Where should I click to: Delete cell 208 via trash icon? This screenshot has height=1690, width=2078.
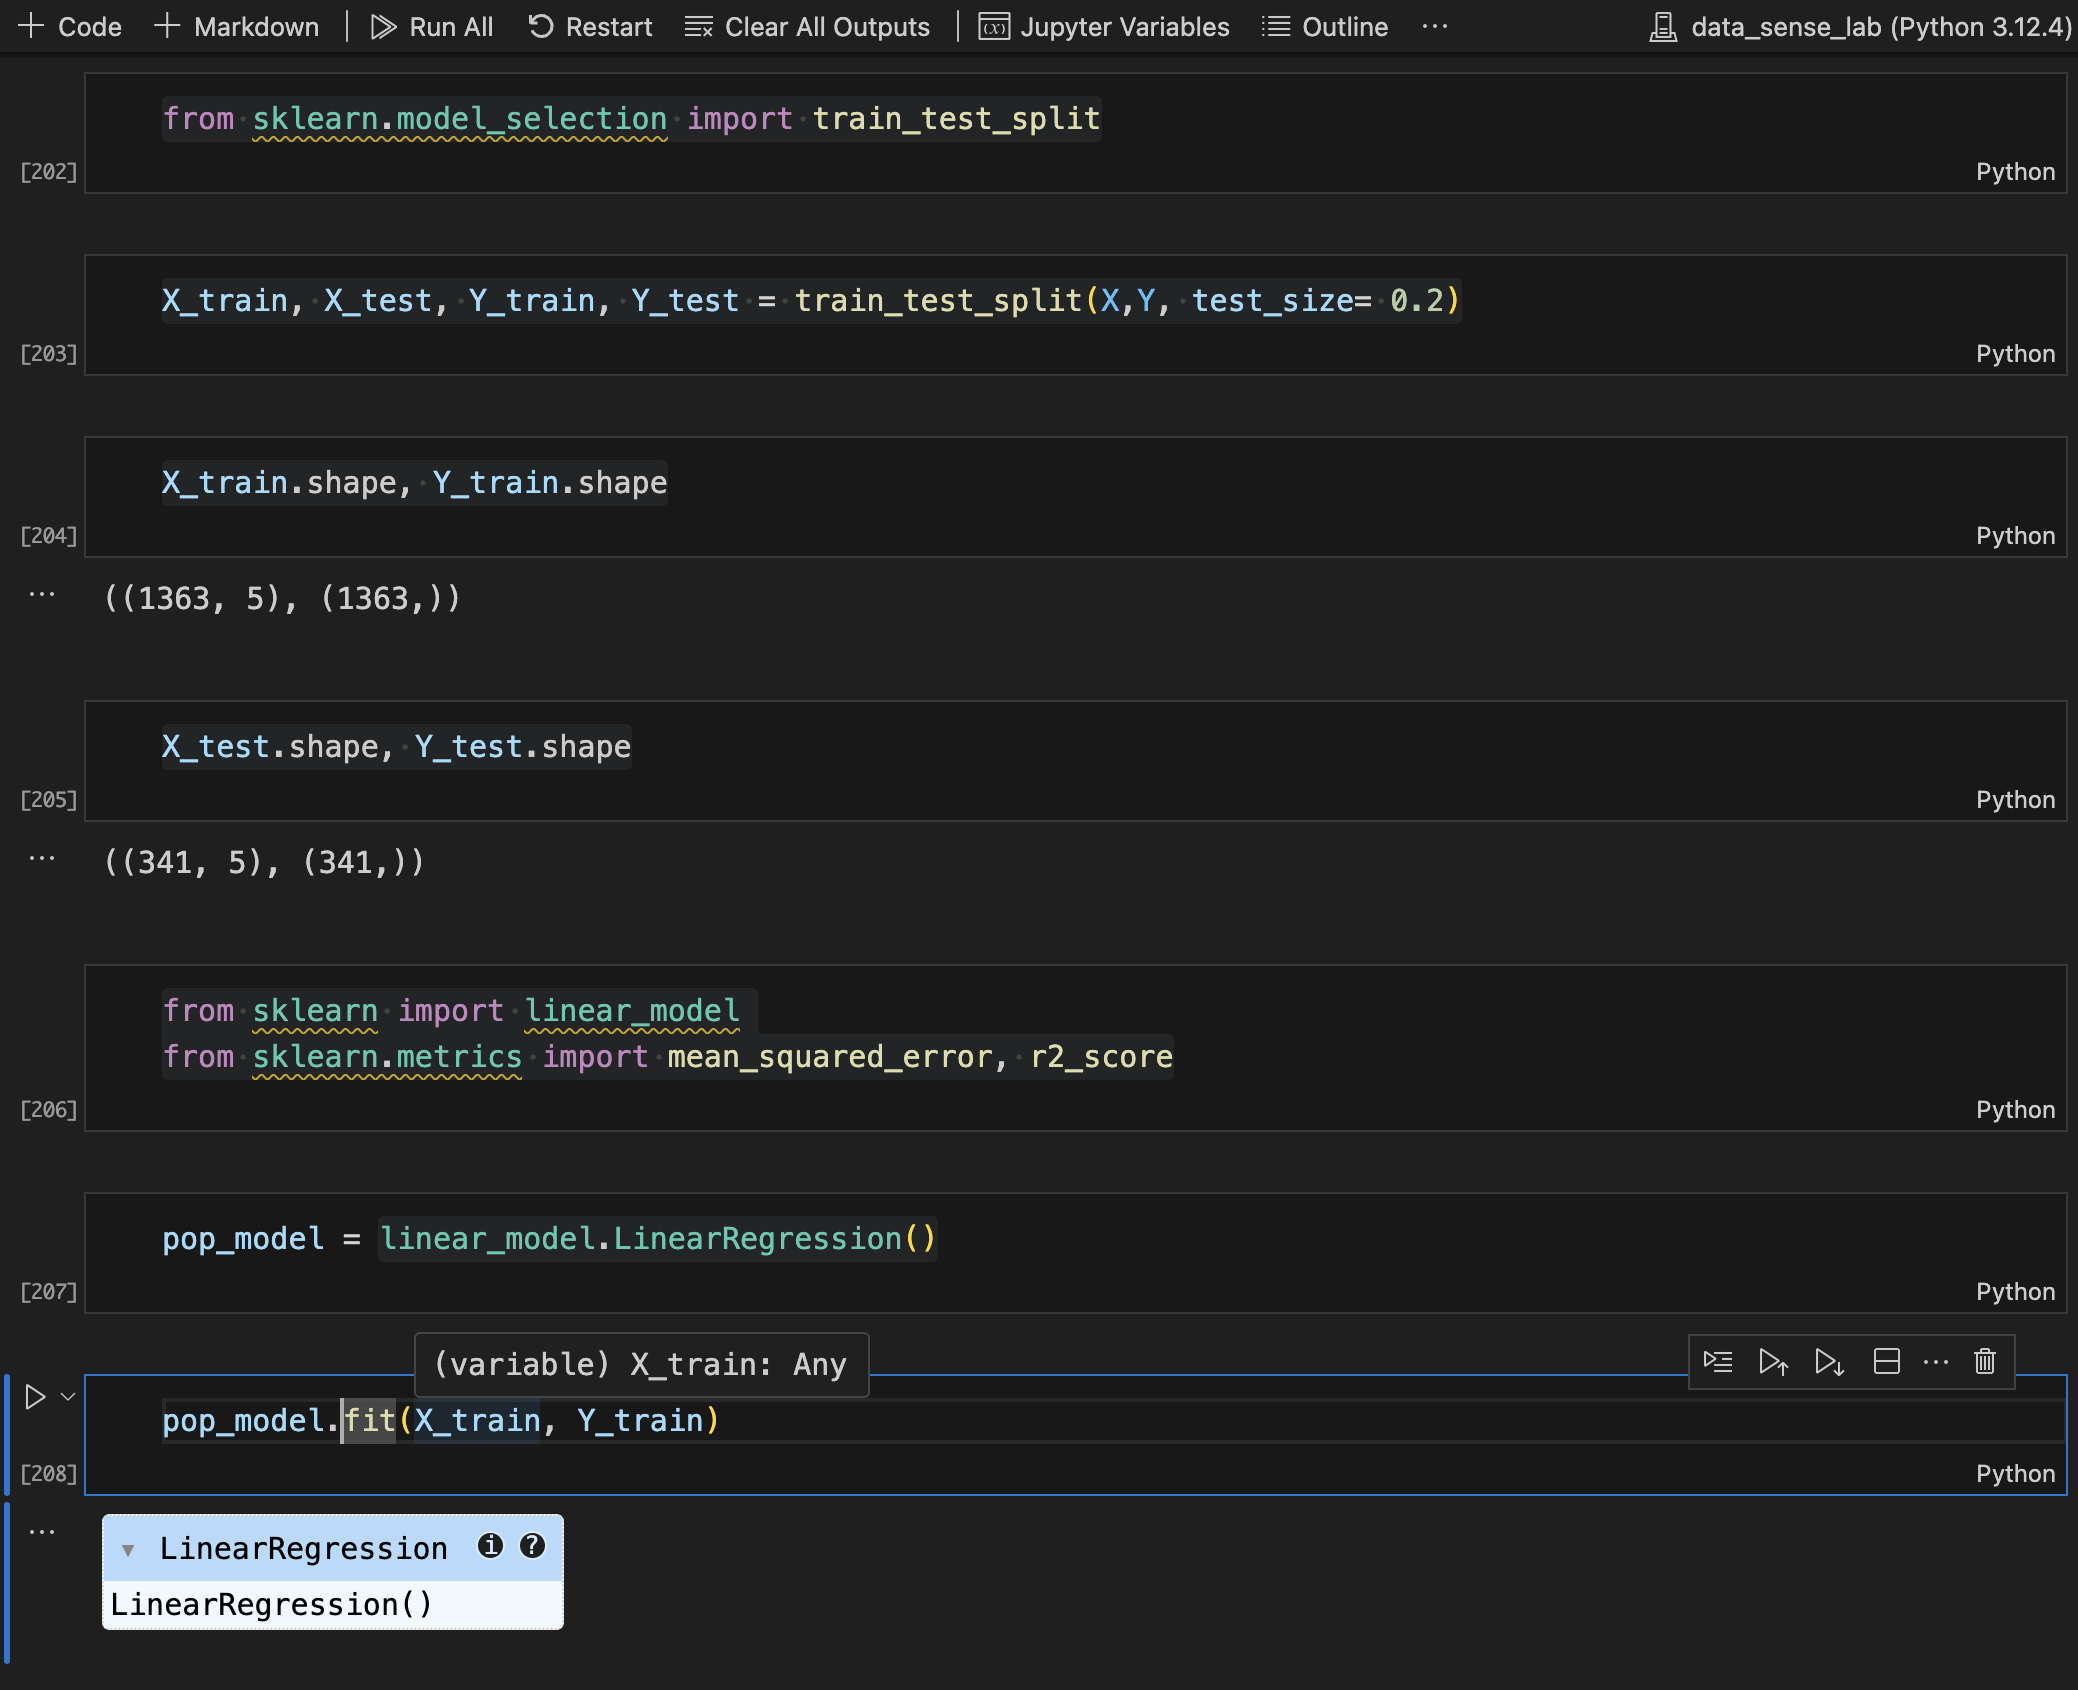click(x=1983, y=1361)
